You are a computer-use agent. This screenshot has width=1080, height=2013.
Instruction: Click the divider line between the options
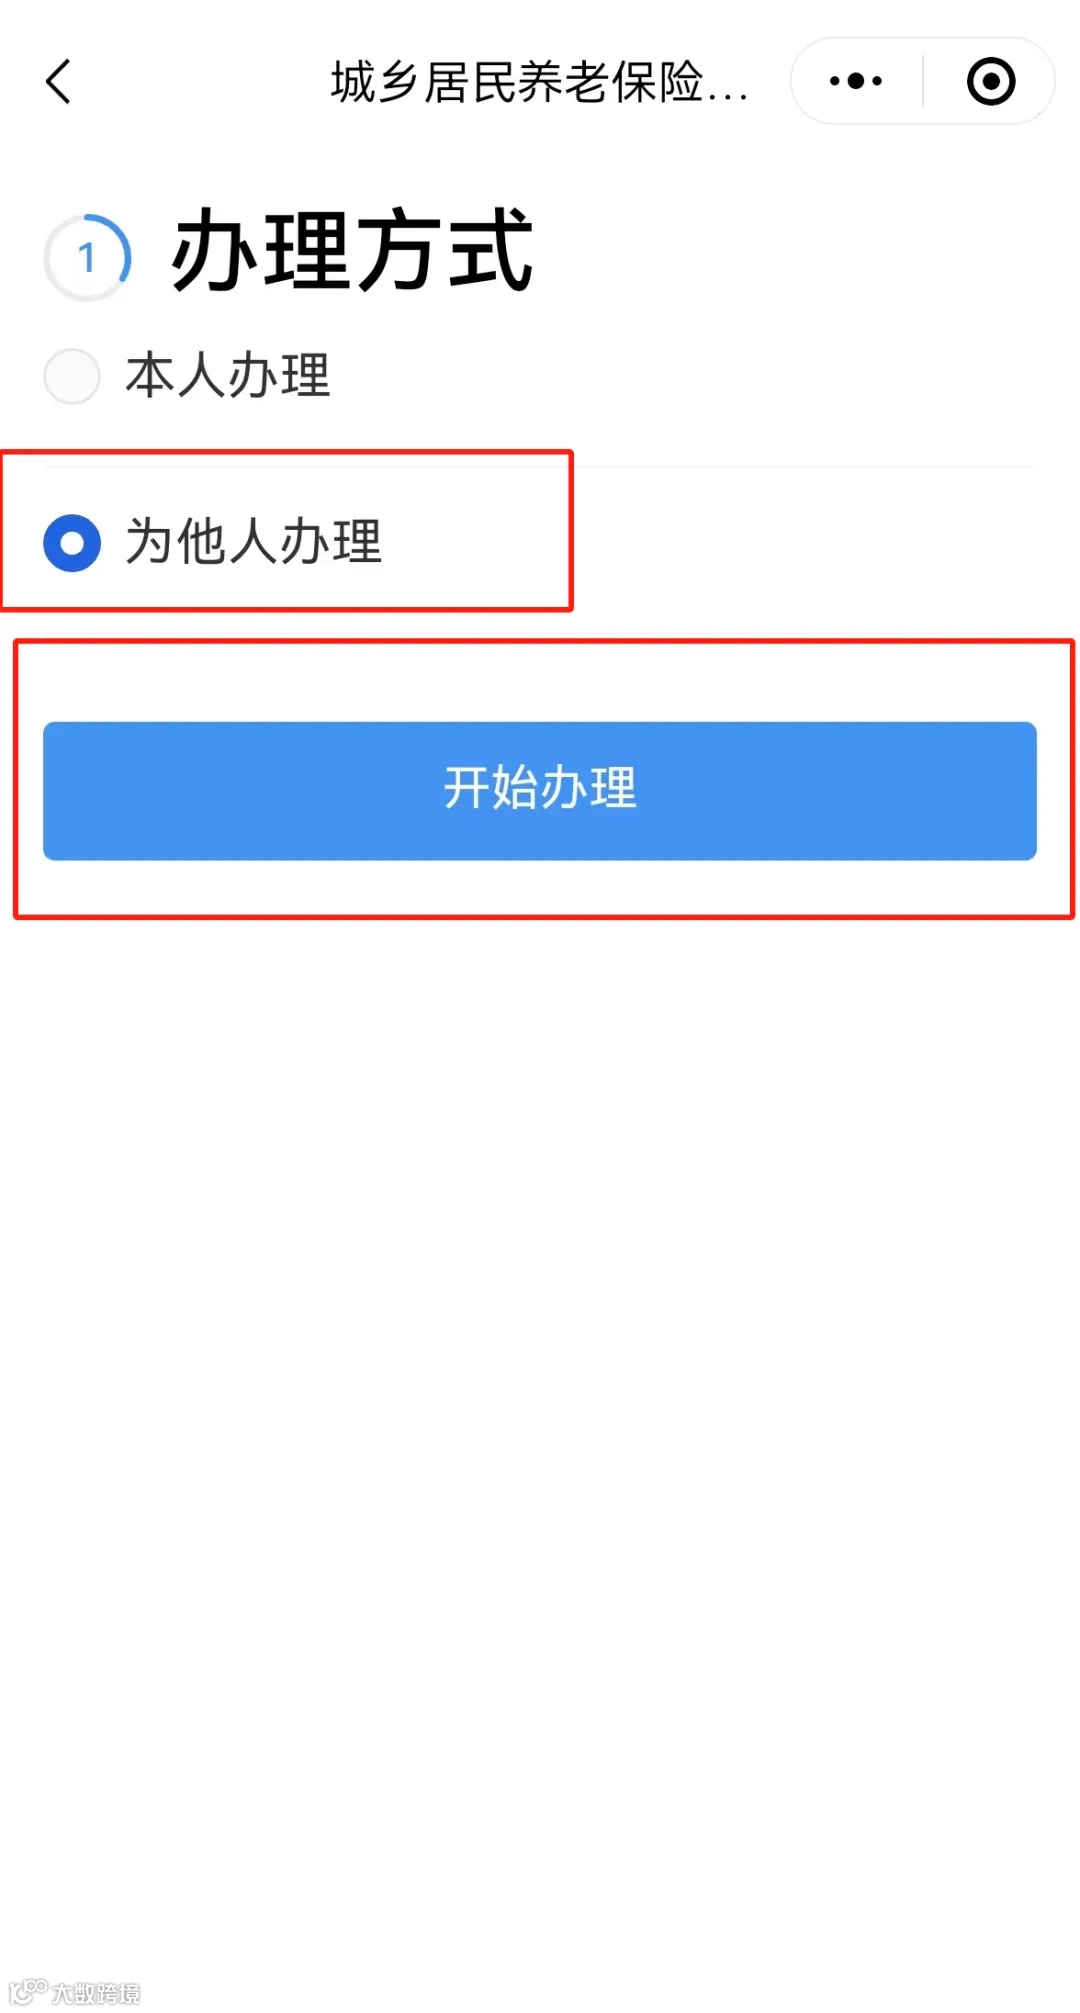click(540, 466)
